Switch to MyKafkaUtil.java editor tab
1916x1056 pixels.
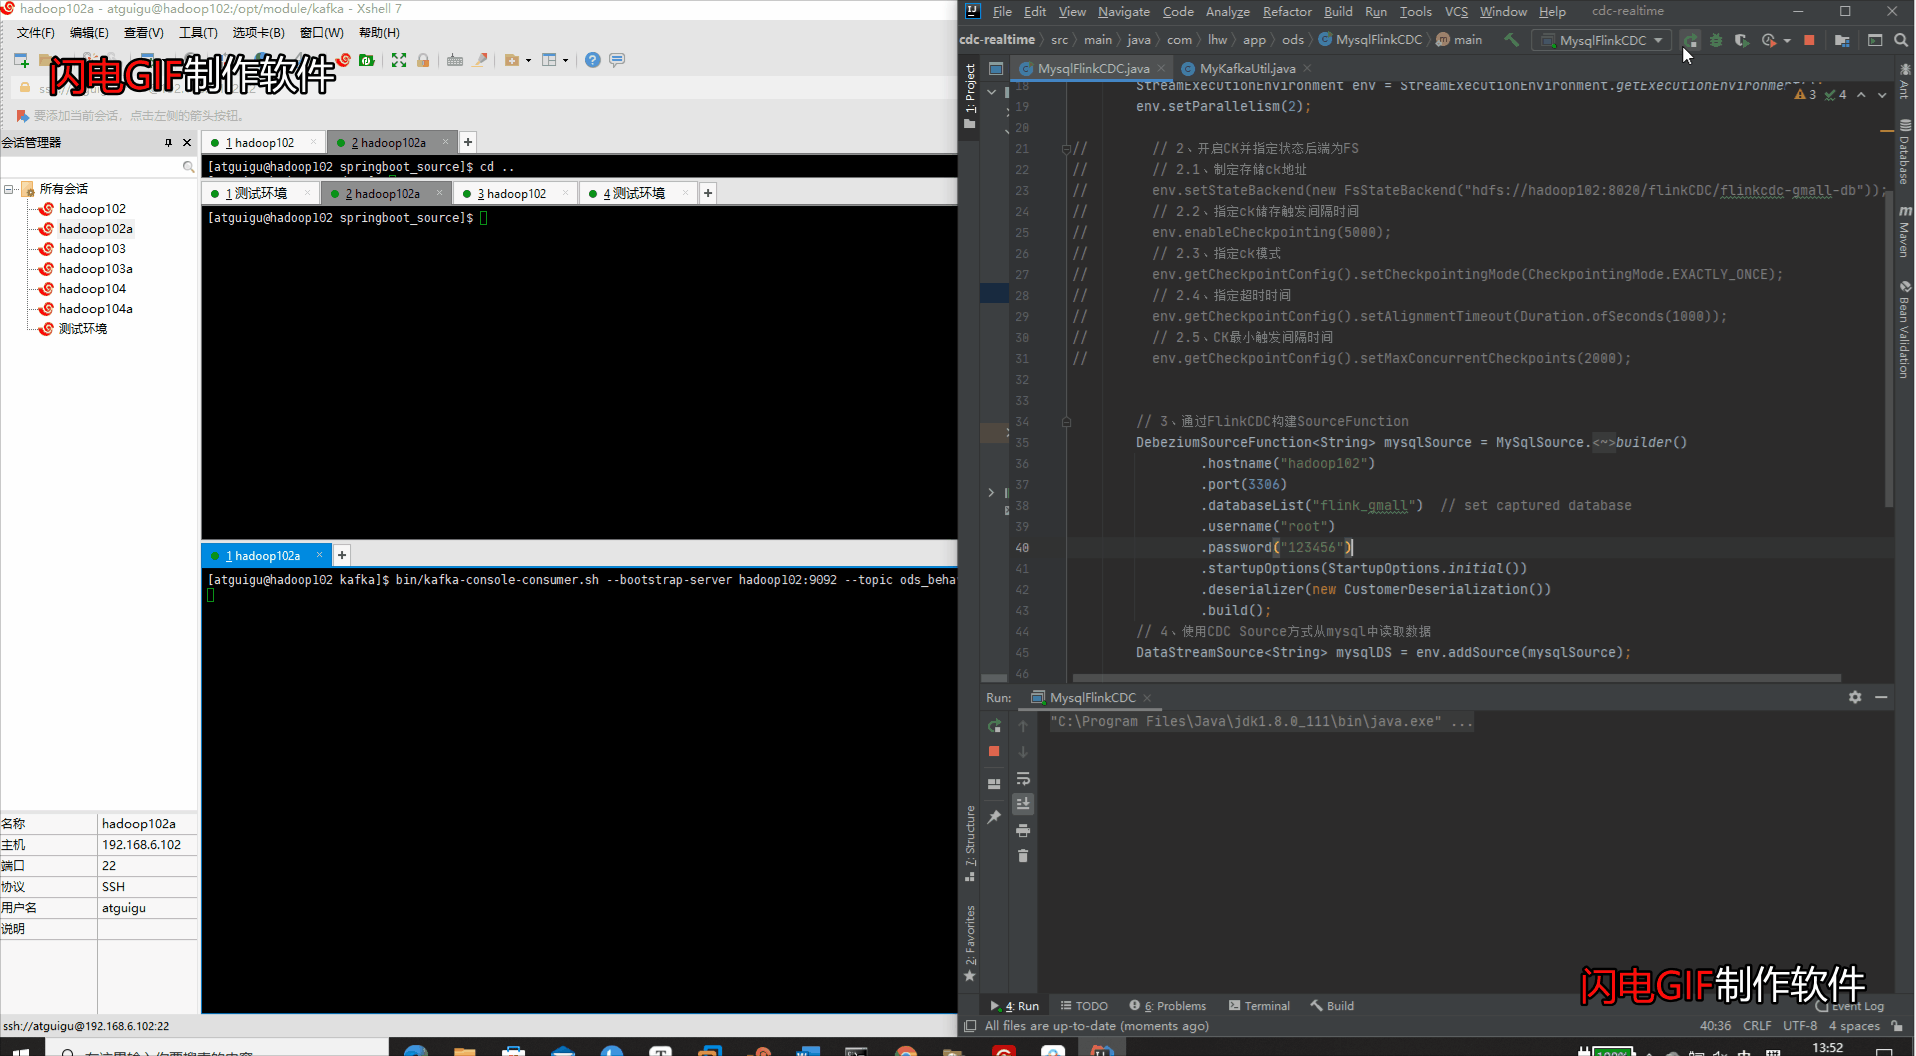click(1247, 69)
